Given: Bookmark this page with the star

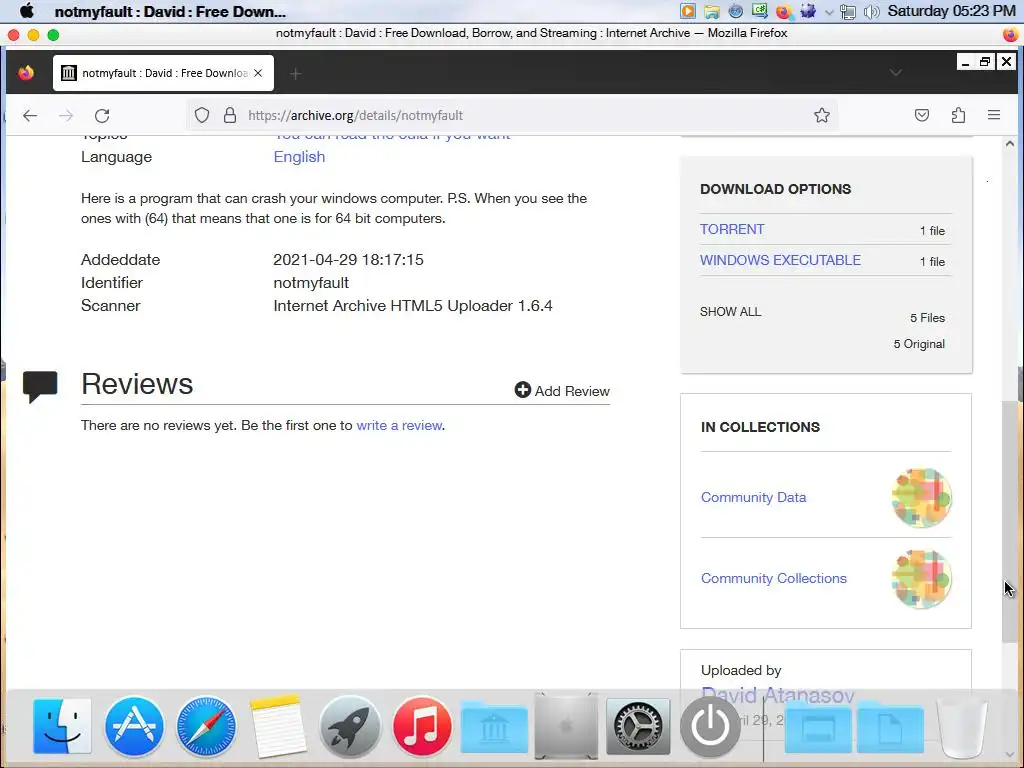Looking at the screenshot, I should coord(822,116).
